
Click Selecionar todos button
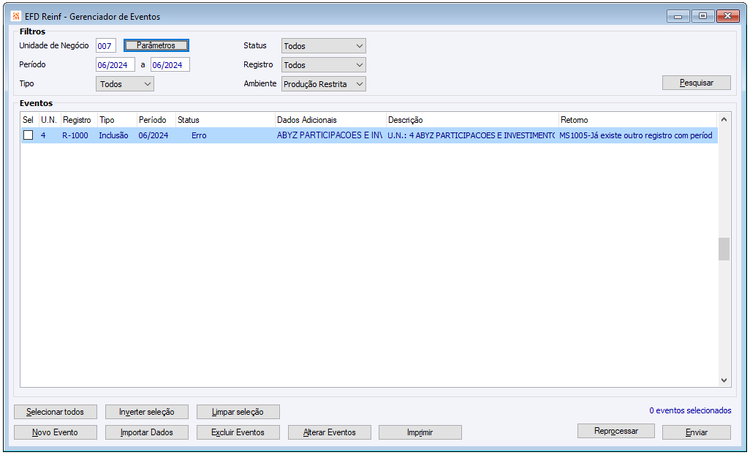point(55,412)
